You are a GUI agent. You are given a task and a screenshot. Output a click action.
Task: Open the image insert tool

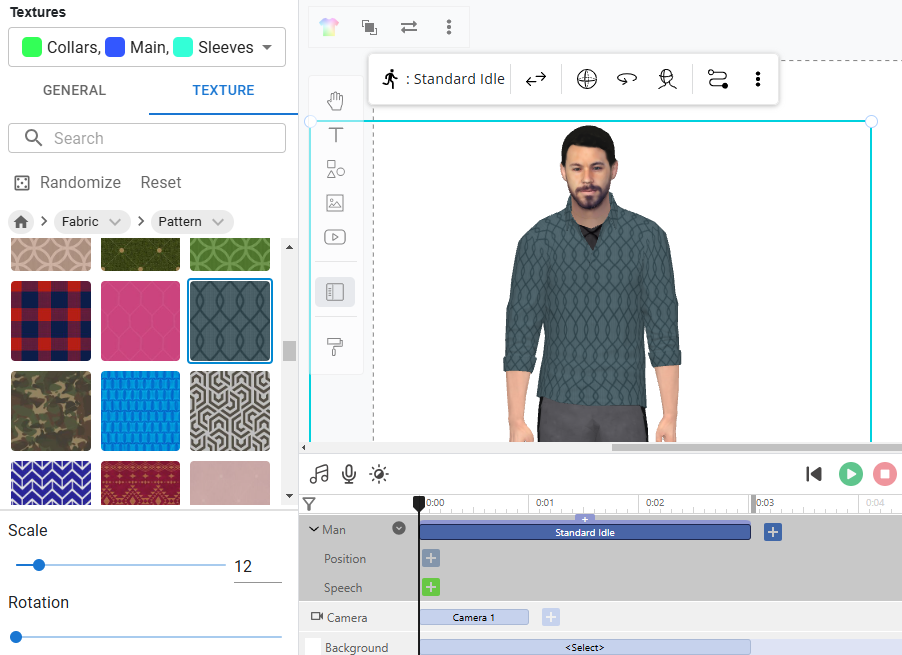pyautogui.click(x=335, y=203)
